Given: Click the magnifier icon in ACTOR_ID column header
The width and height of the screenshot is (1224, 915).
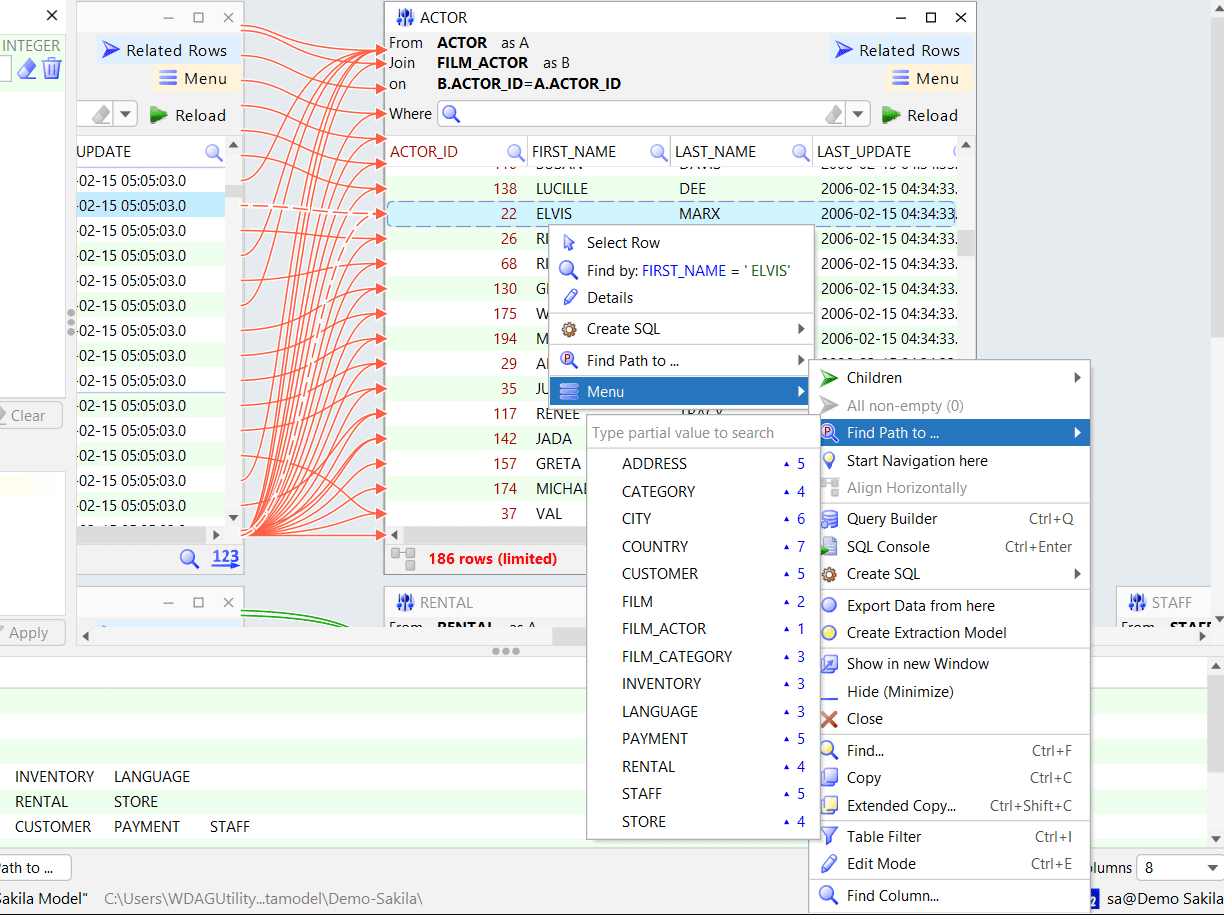Looking at the screenshot, I should click(x=515, y=152).
